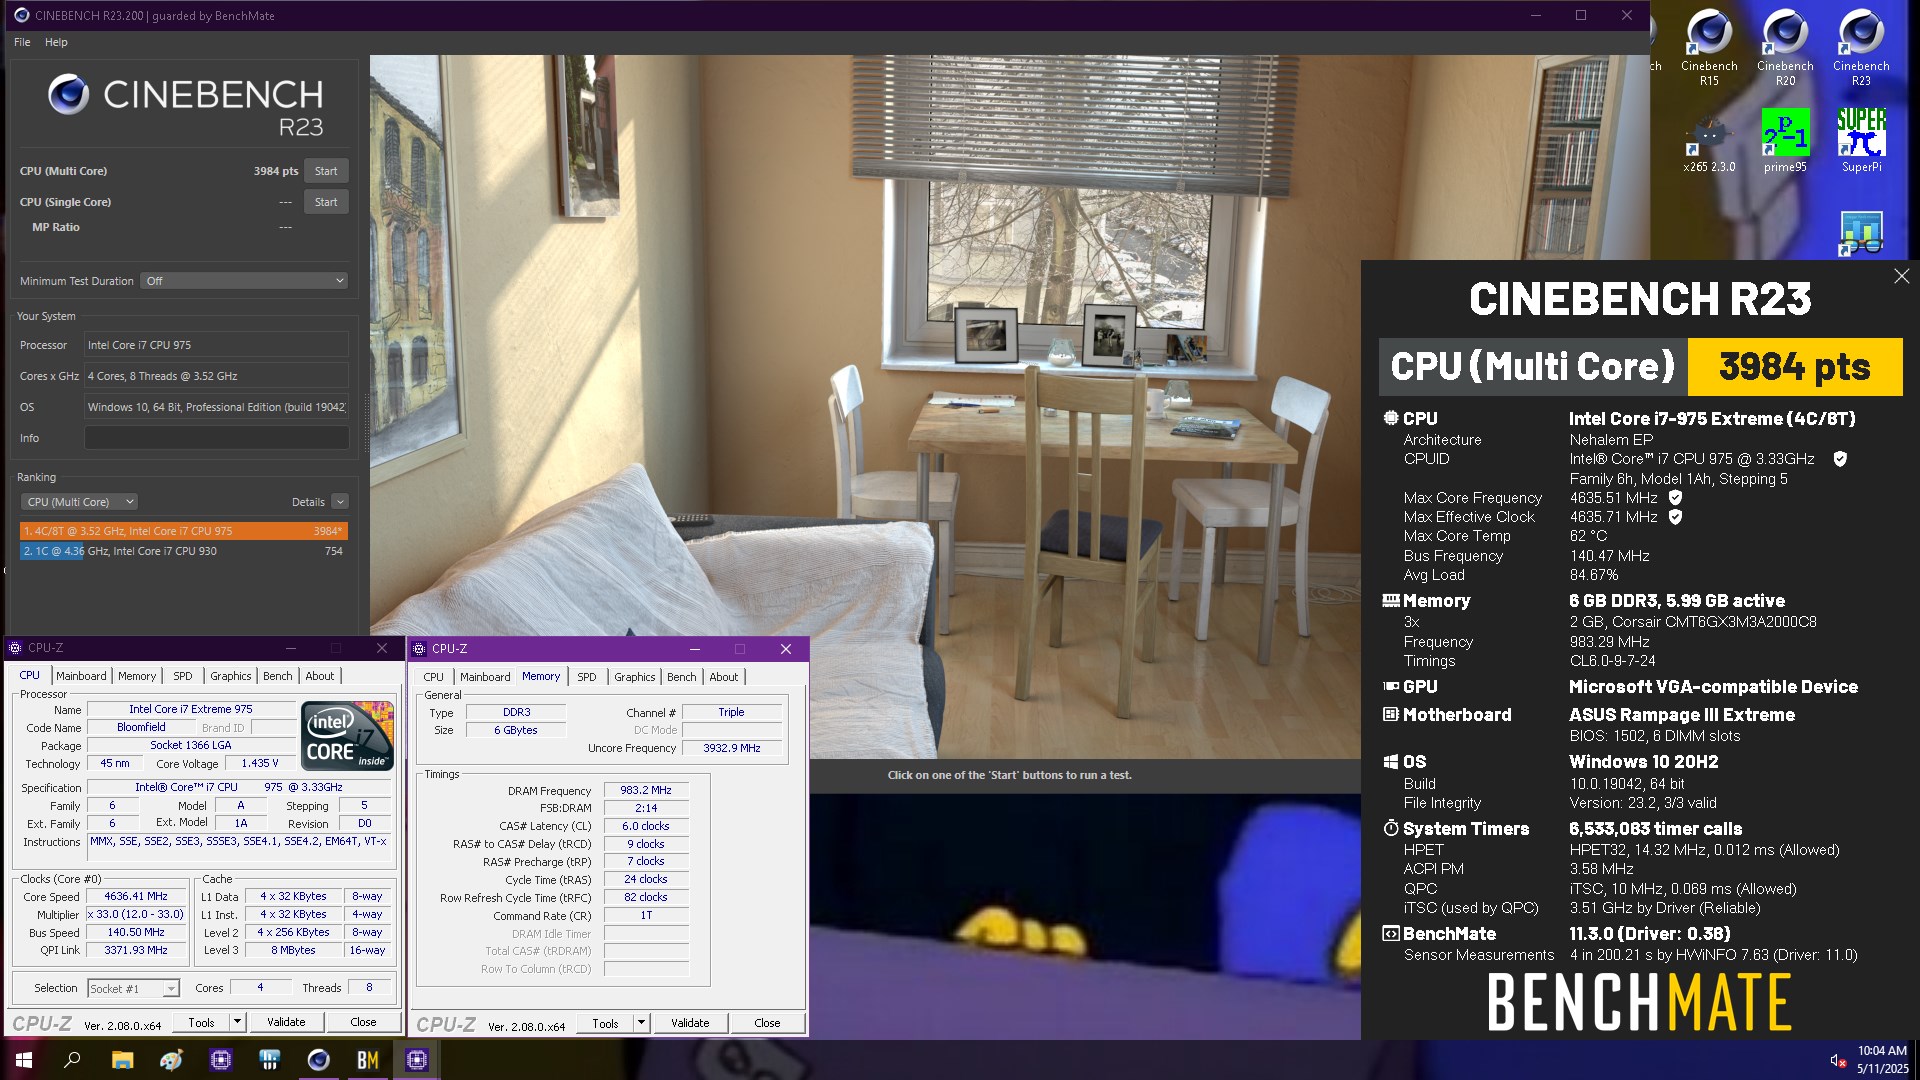Image resolution: width=1920 pixels, height=1080 pixels.
Task: Select ranking entry Intel Core i7 CPU 930
Action: coord(184,551)
